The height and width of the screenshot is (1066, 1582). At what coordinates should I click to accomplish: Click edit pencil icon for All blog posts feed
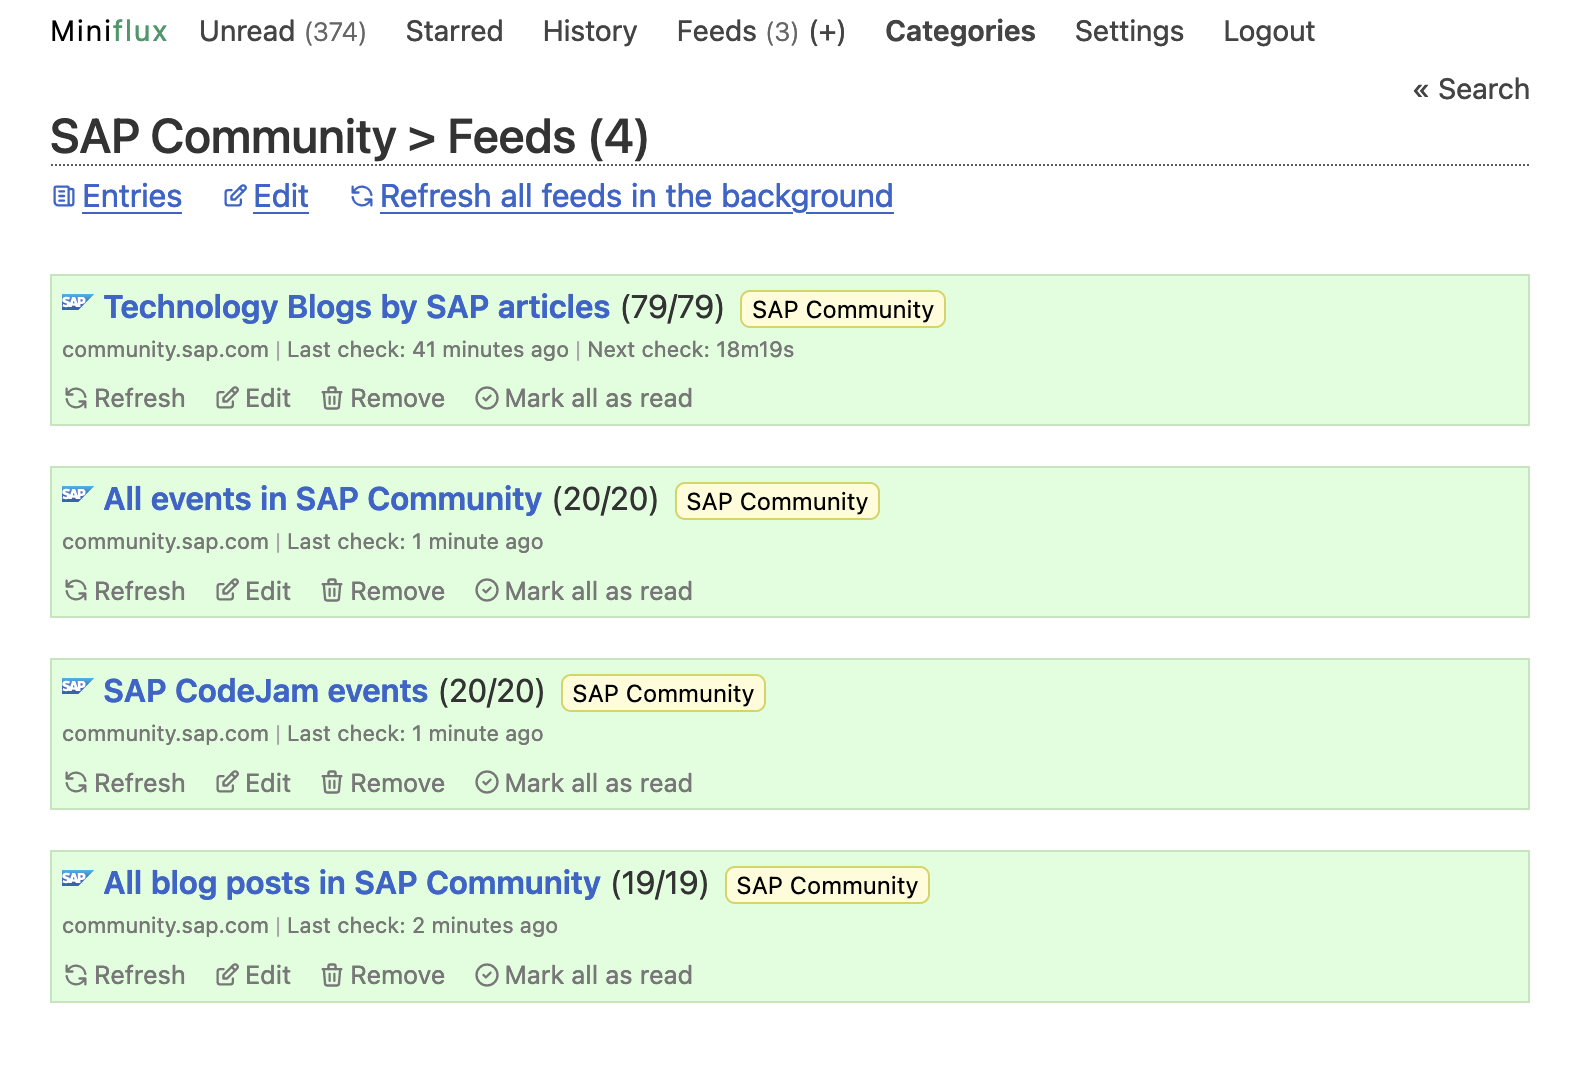tap(227, 975)
